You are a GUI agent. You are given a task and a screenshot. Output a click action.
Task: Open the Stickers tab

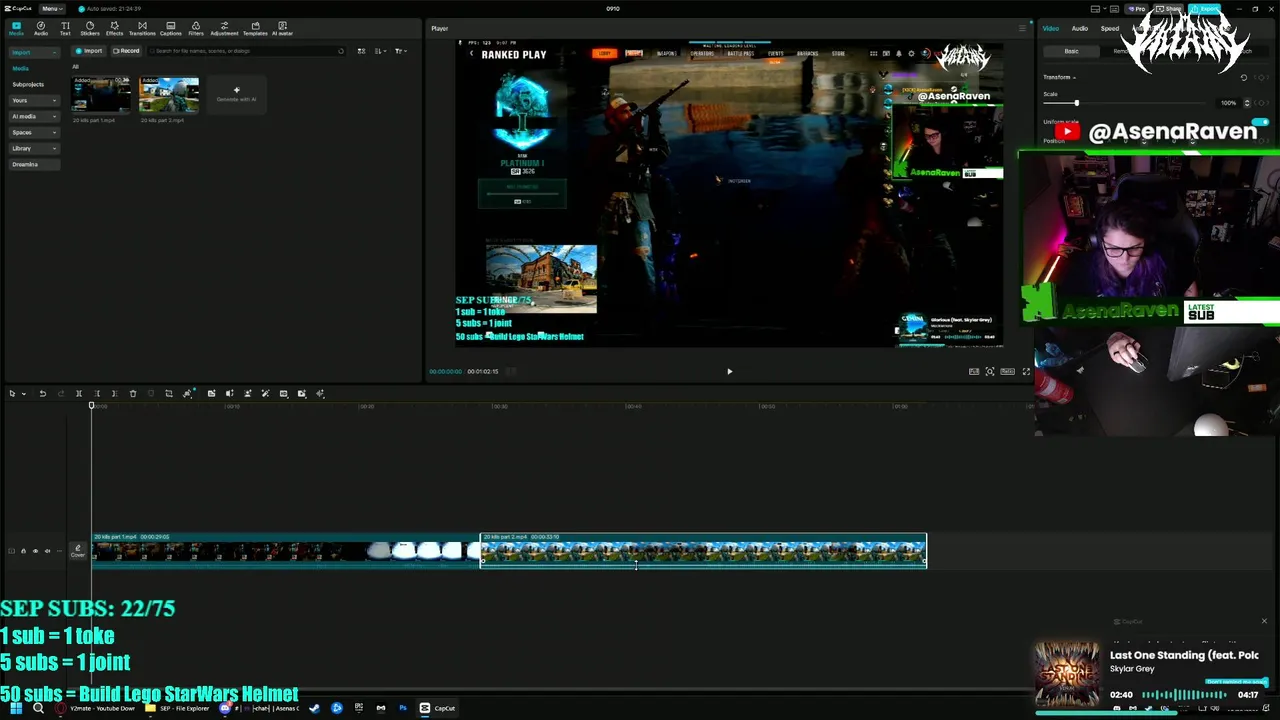tap(90, 28)
